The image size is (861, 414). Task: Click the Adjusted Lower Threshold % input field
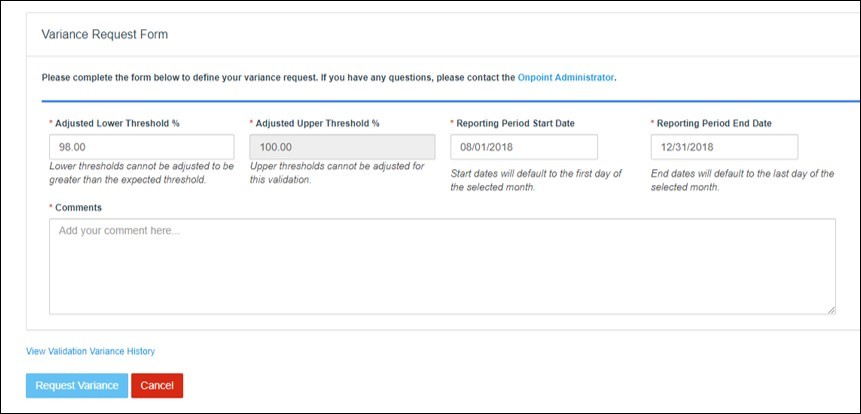click(x=142, y=147)
